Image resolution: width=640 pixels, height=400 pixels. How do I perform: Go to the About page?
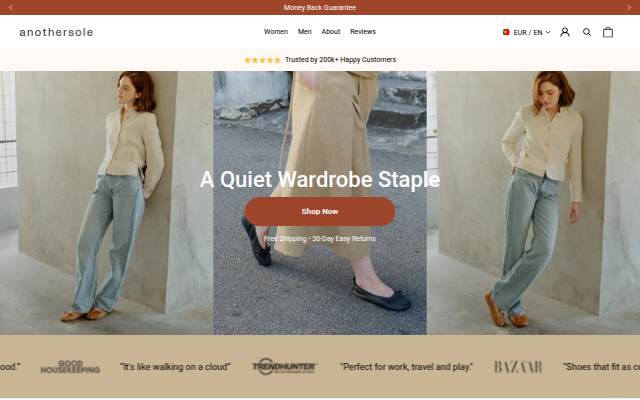coord(331,31)
